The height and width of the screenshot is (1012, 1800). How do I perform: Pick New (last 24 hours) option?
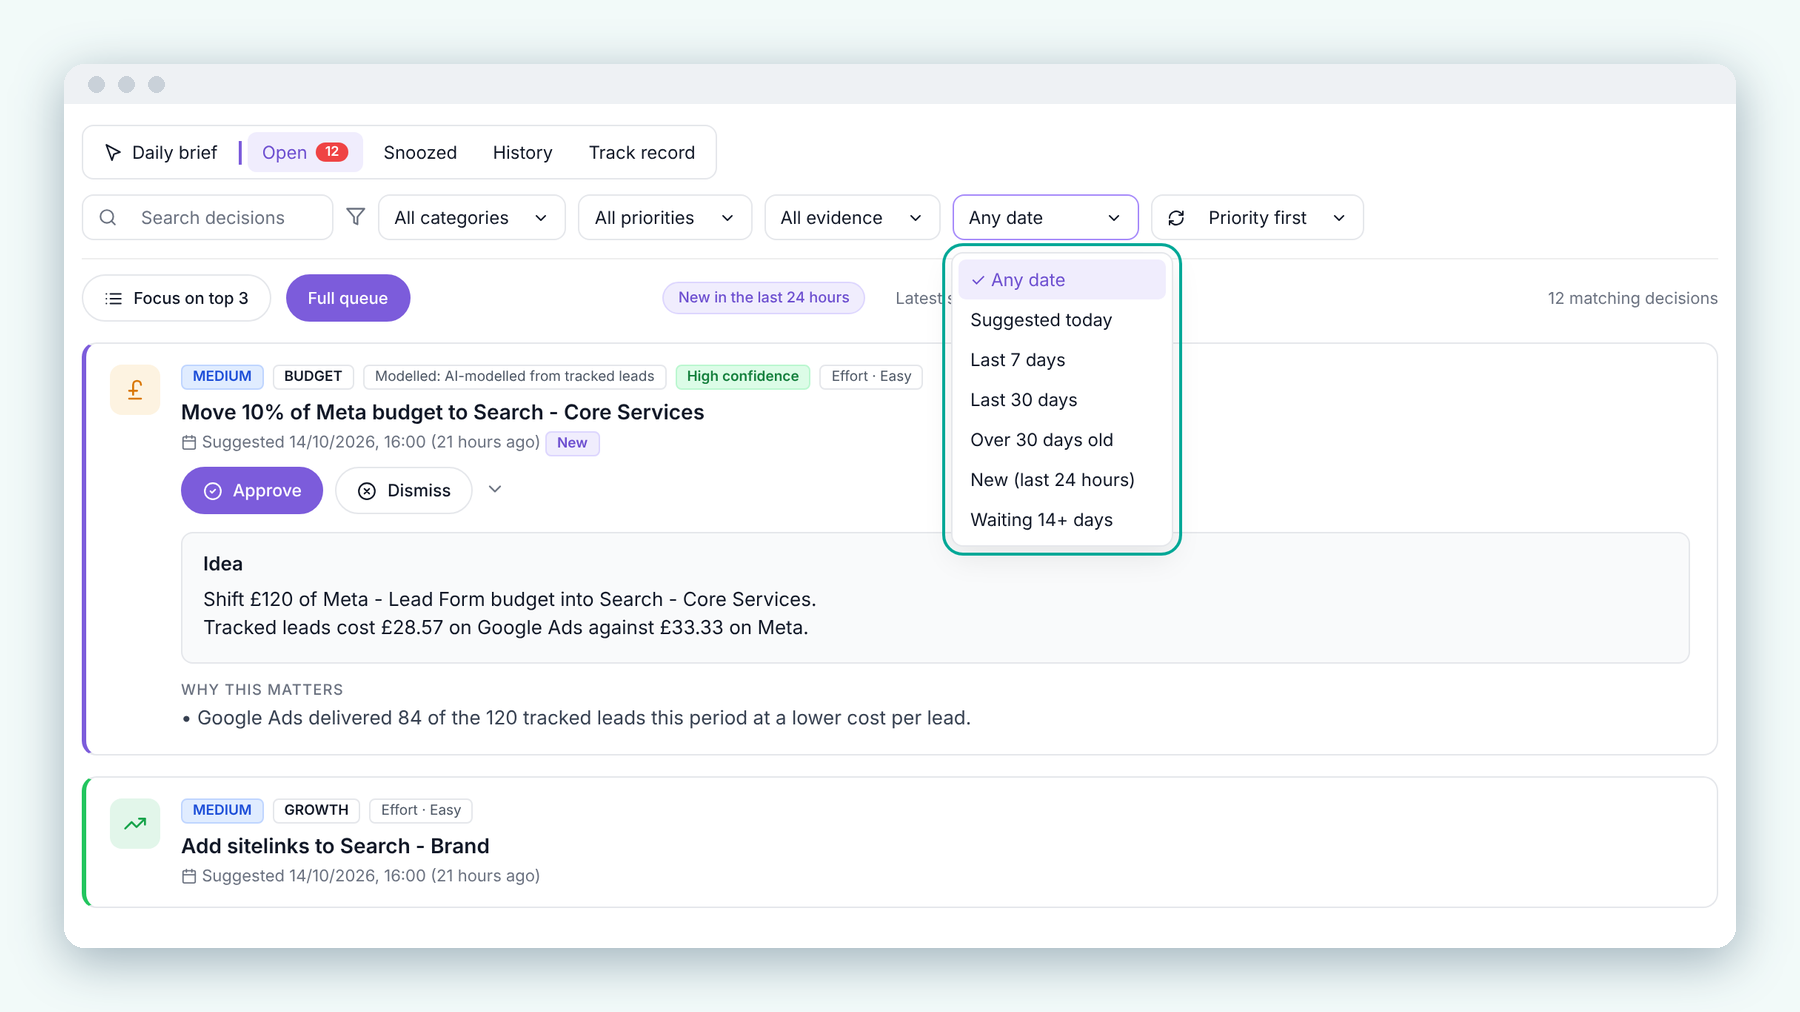click(x=1062, y=480)
